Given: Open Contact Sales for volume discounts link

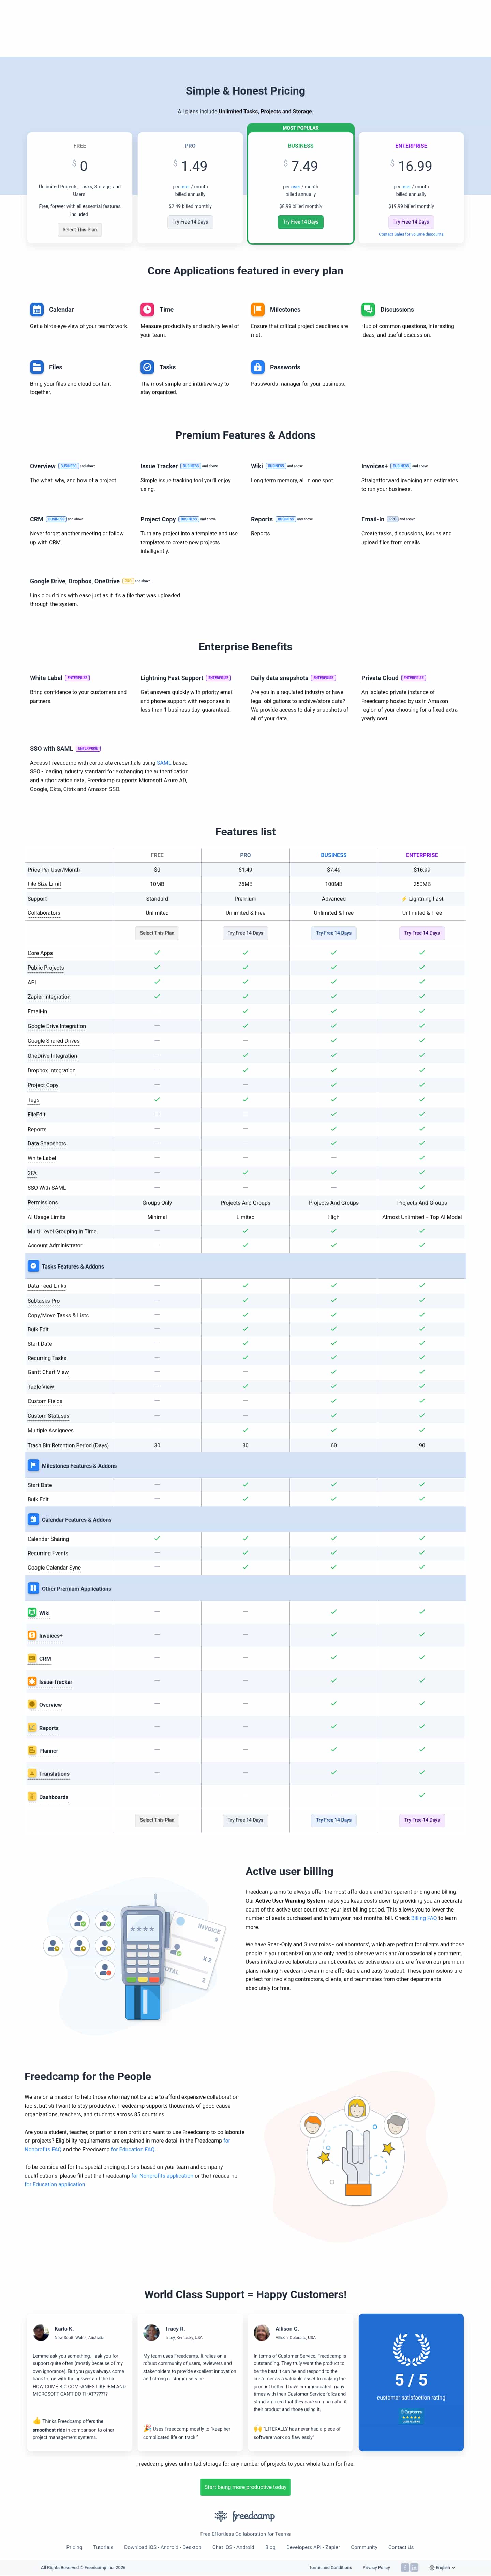Looking at the screenshot, I should (411, 234).
